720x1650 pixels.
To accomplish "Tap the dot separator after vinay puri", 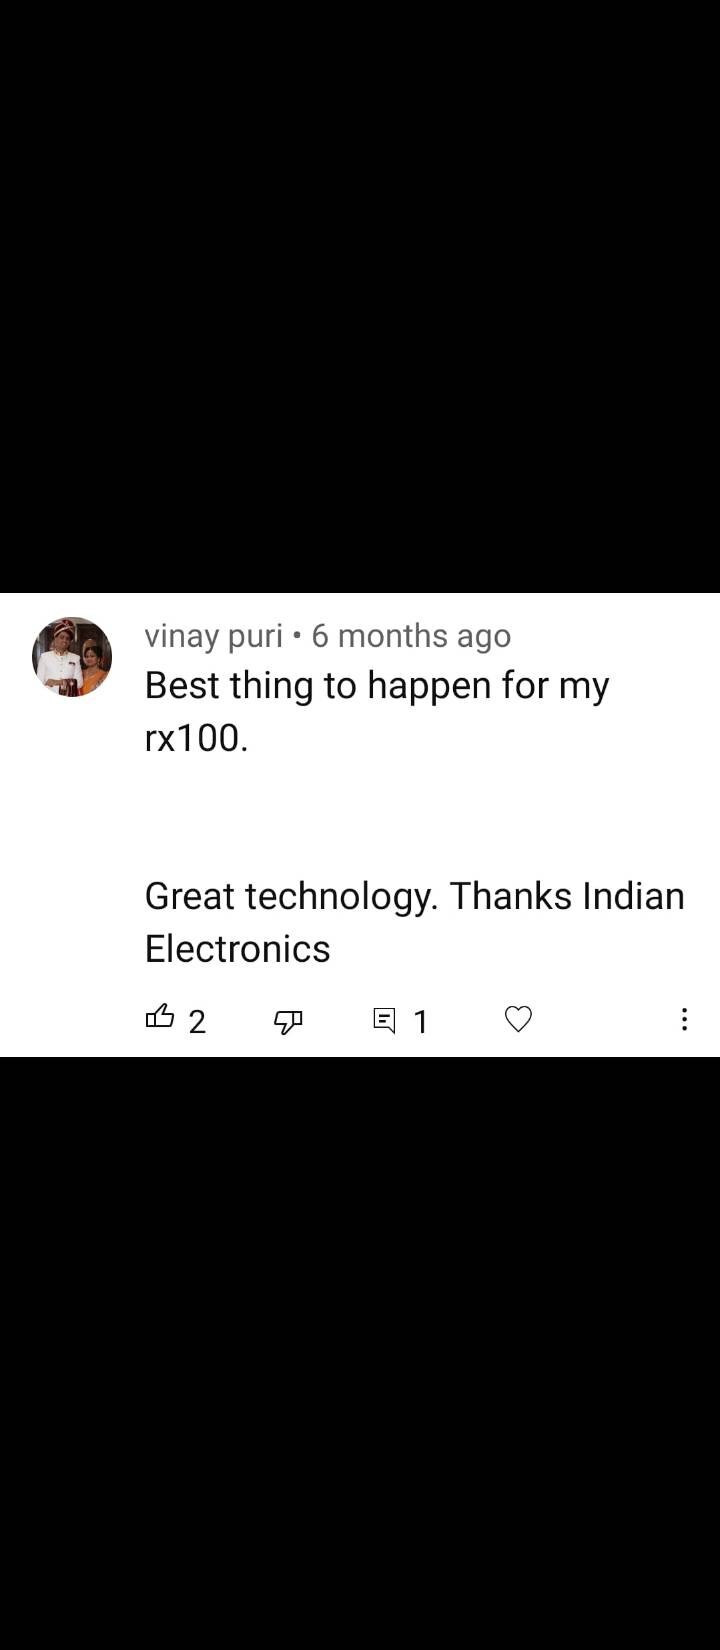I will 297,636.
